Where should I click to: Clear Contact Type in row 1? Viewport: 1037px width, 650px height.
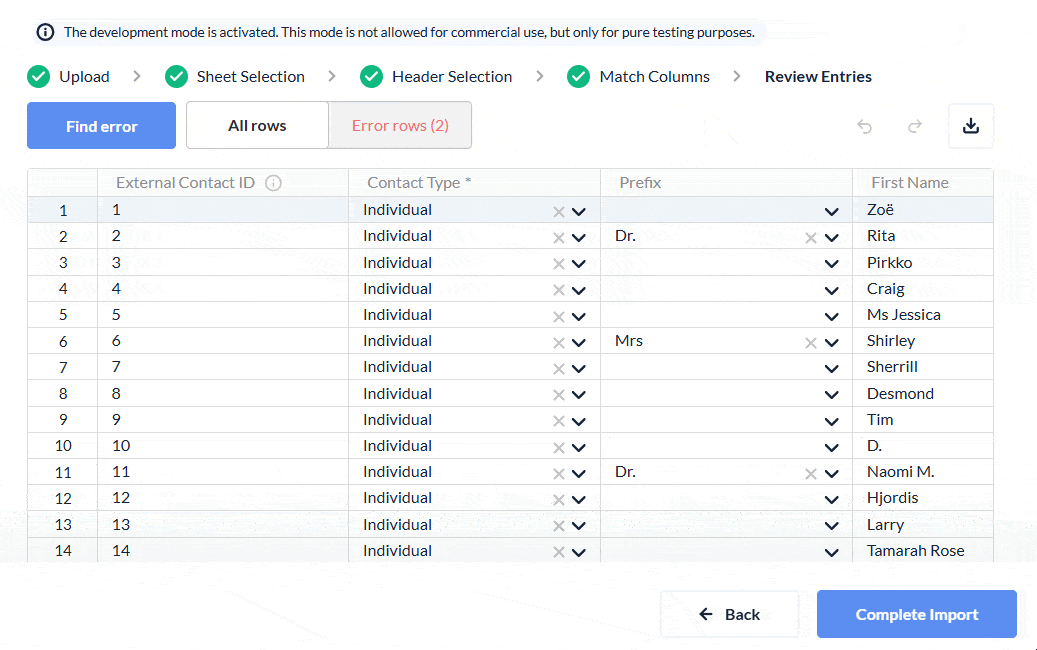[x=559, y=212]
